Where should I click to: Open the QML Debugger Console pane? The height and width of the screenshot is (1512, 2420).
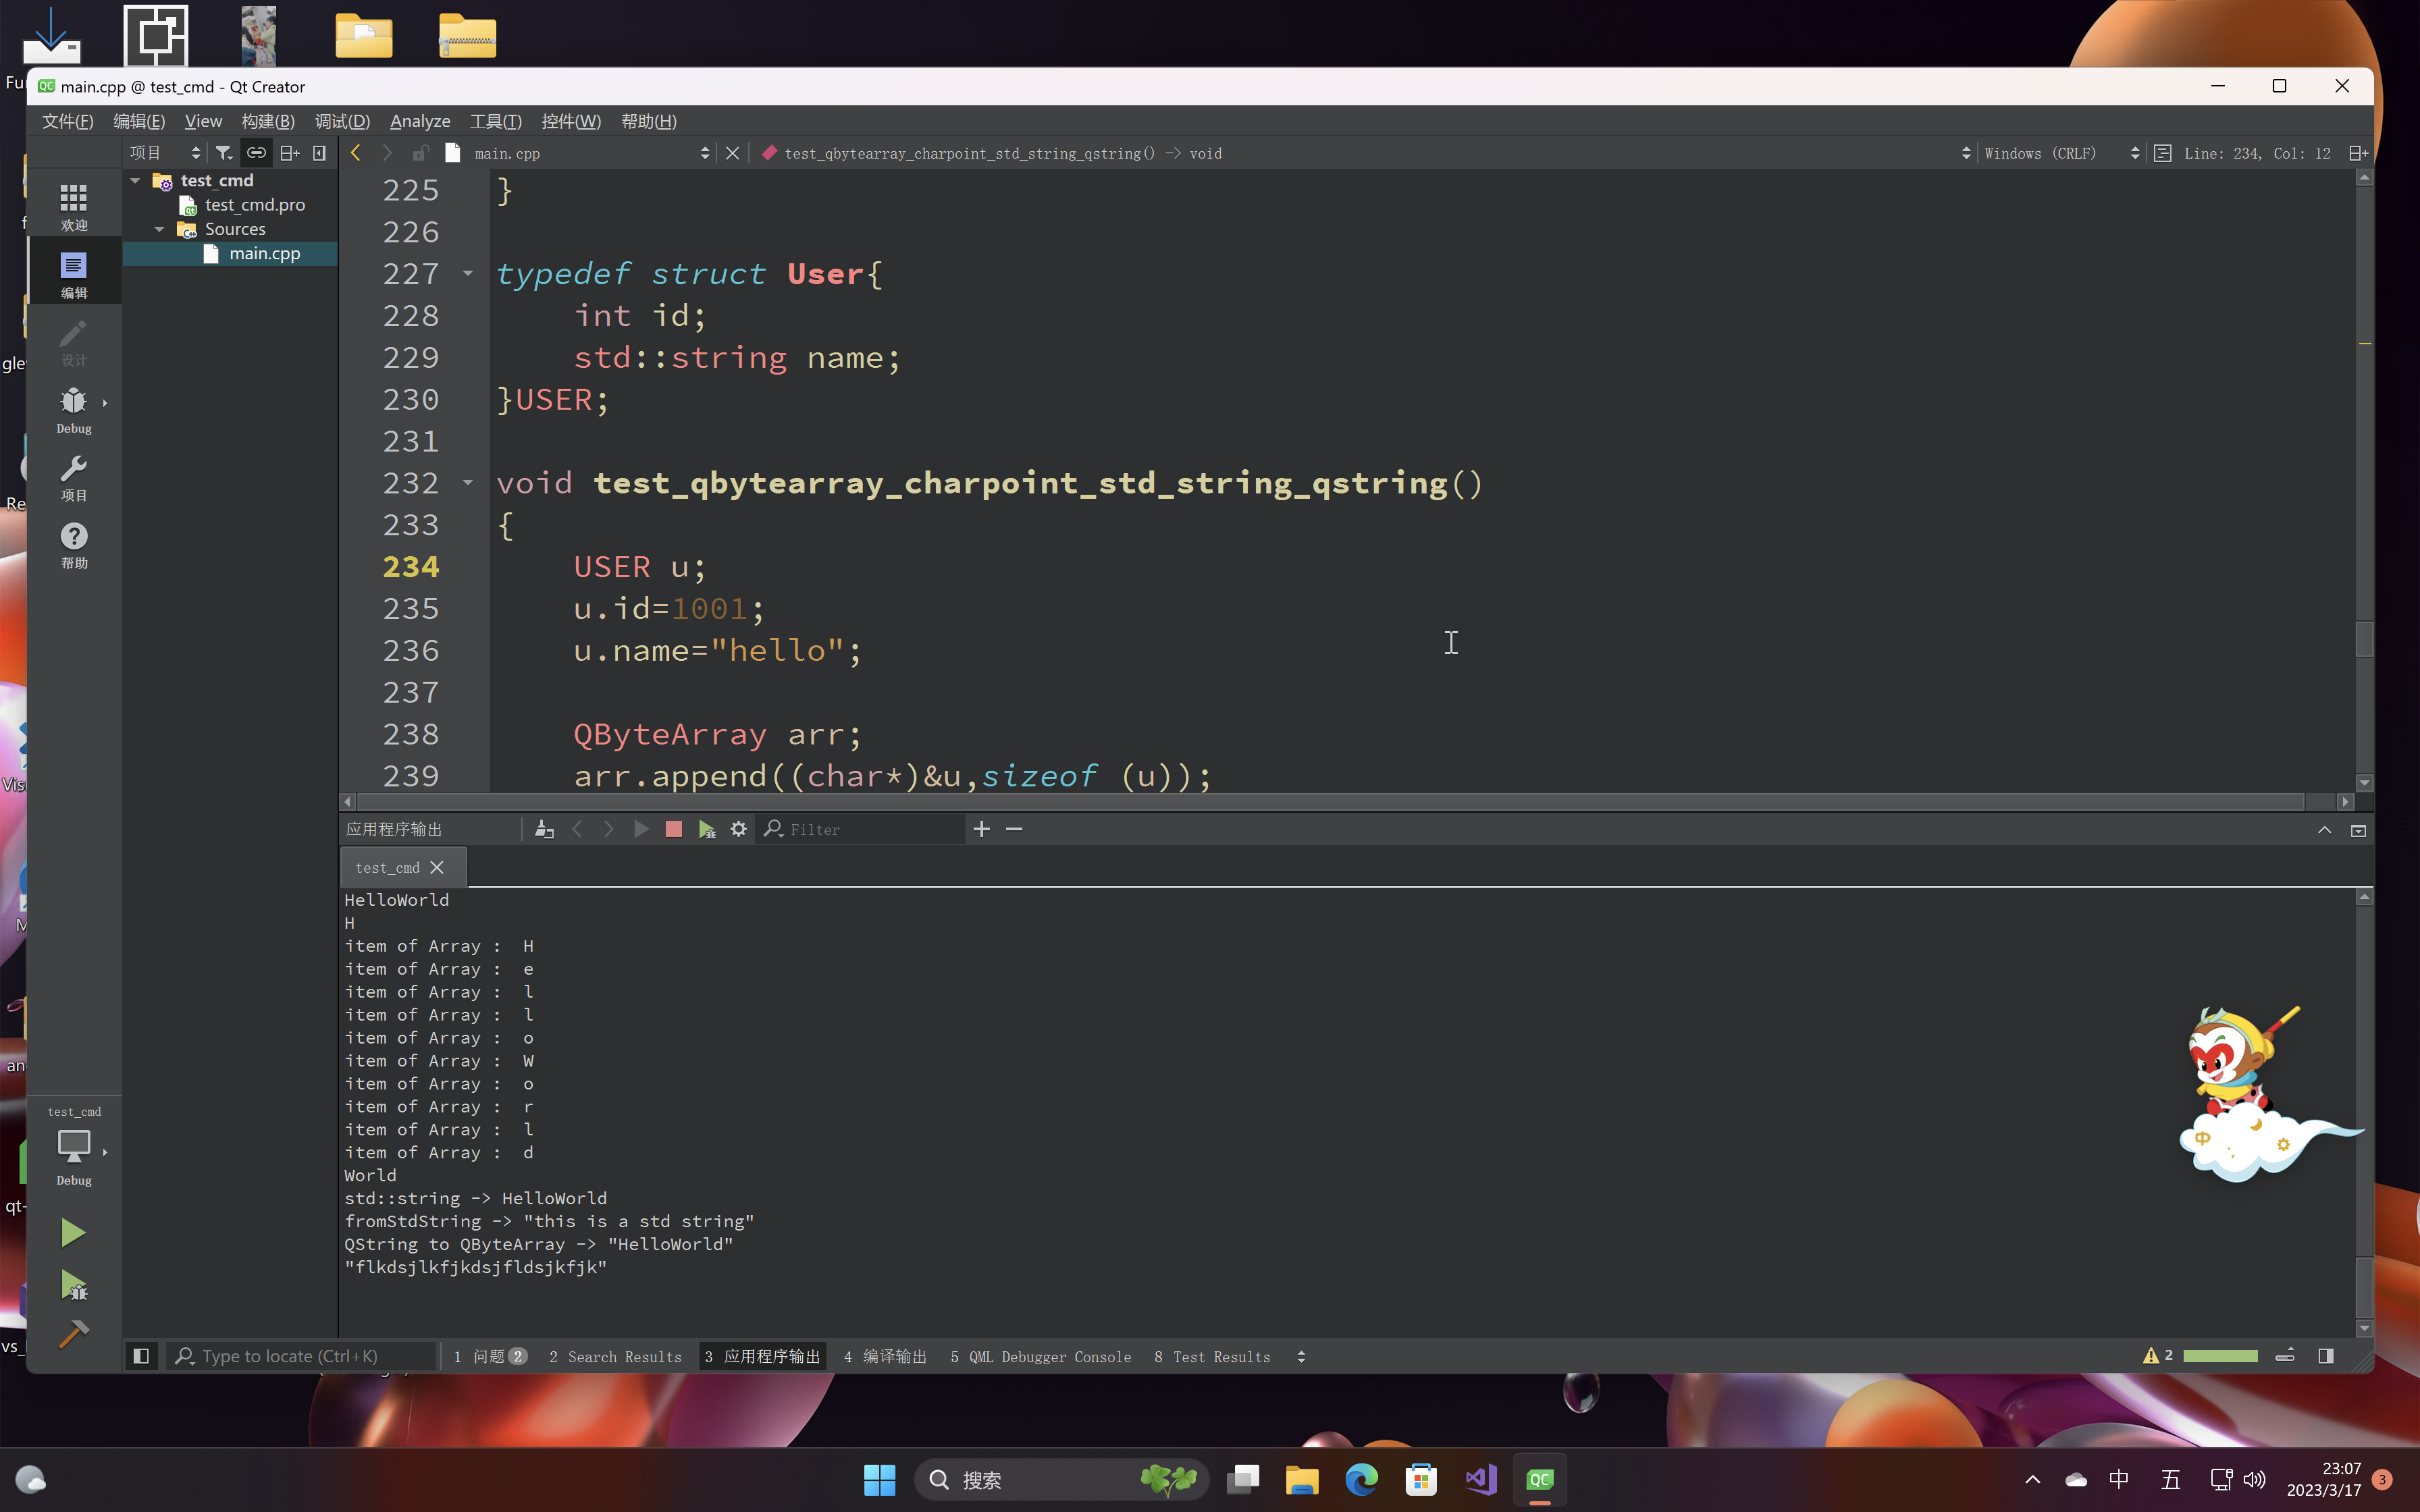1041,1356
